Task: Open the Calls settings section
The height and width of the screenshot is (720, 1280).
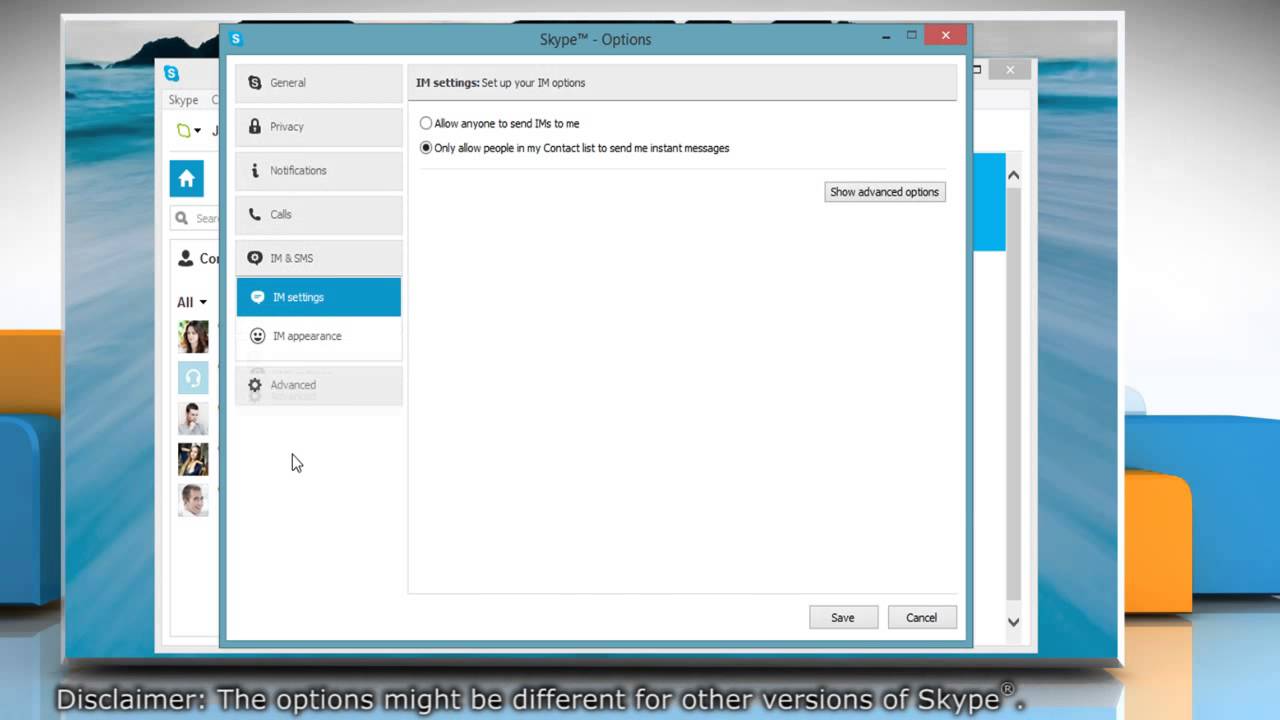Action: click(319, 215)
